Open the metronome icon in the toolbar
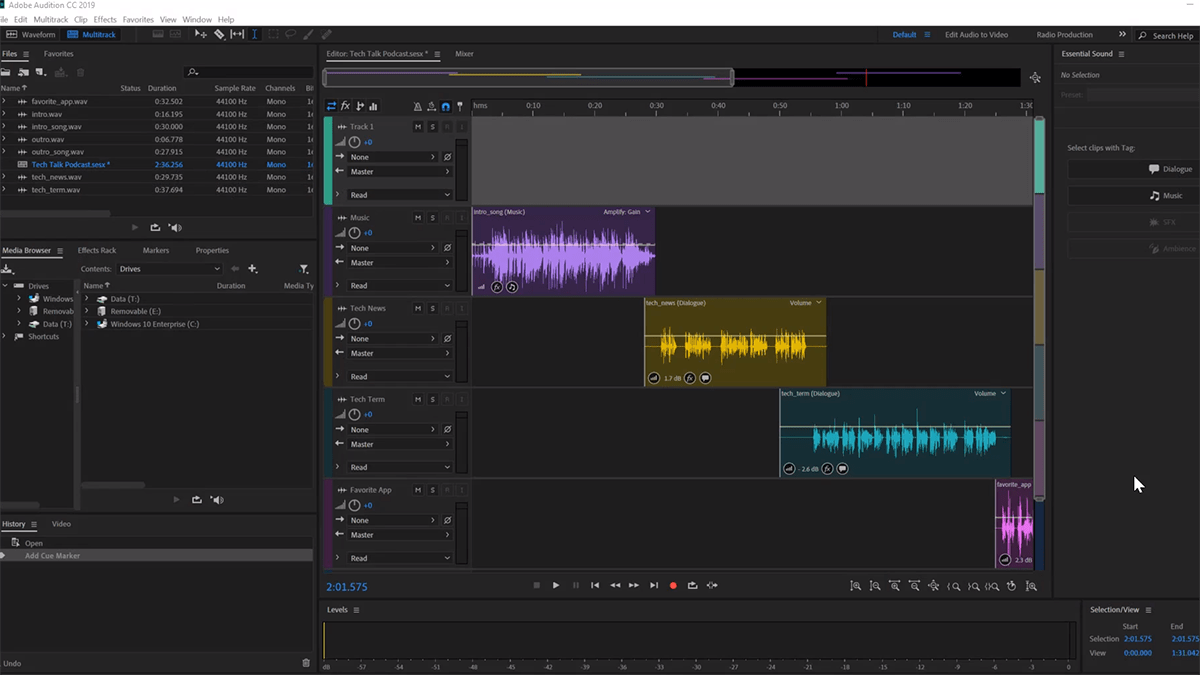This screenshot has height=675, width=1200. 418,106
